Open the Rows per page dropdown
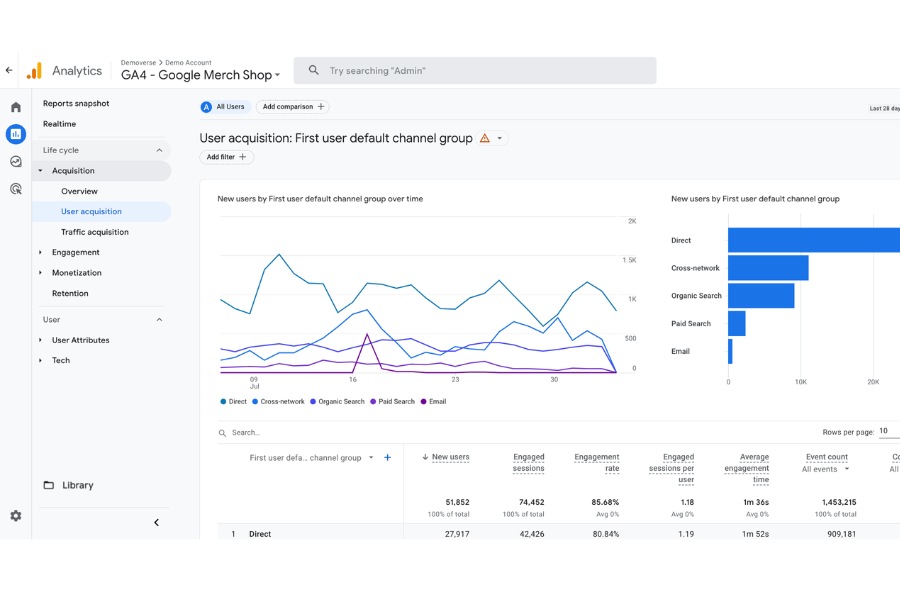 (889, 431)
